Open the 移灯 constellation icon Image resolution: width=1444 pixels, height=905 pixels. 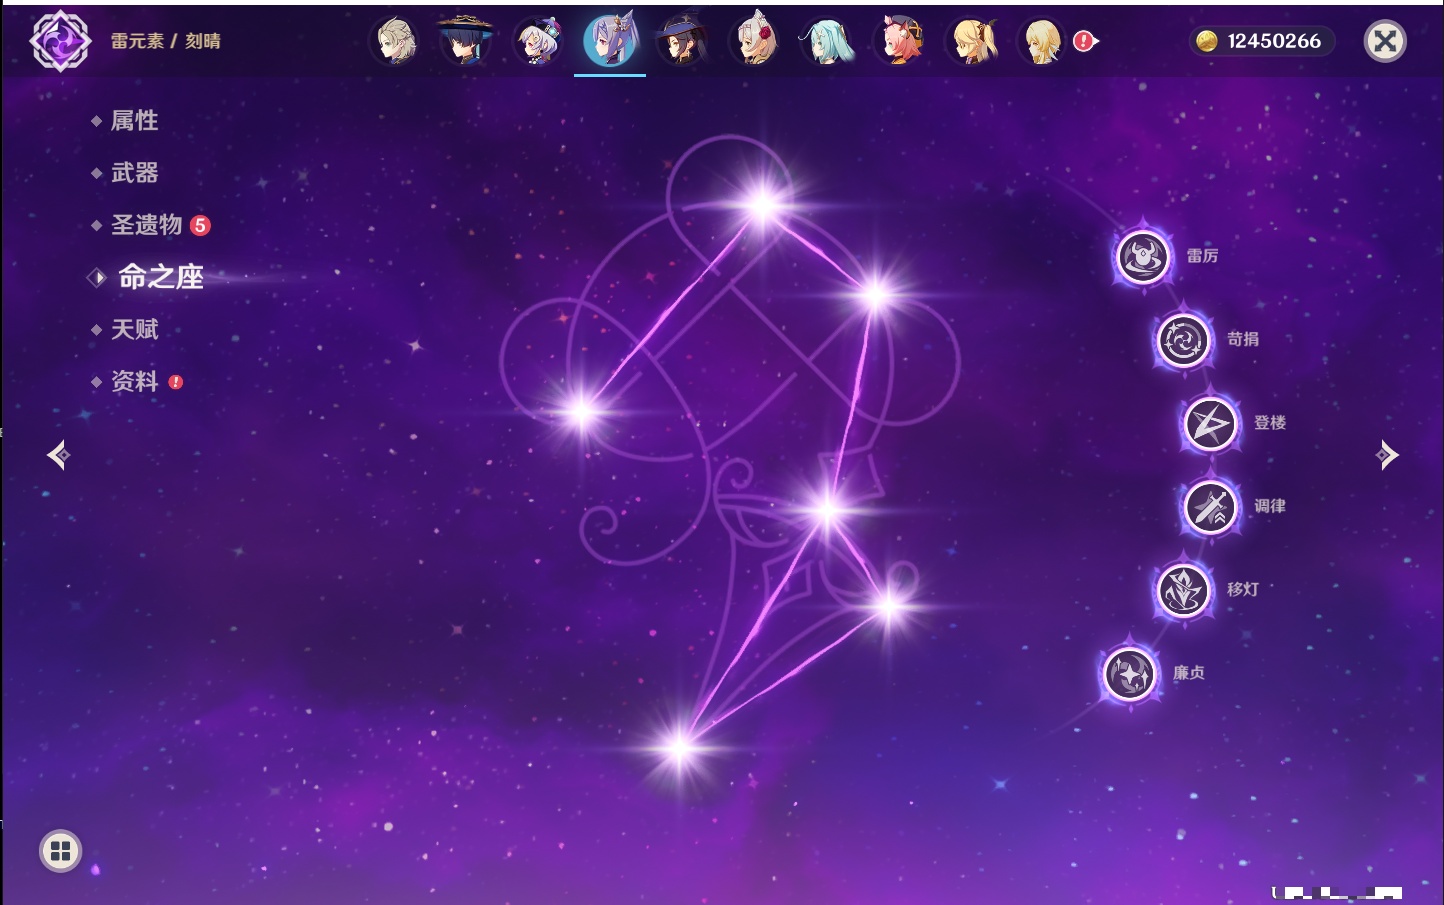(1184, 590)
